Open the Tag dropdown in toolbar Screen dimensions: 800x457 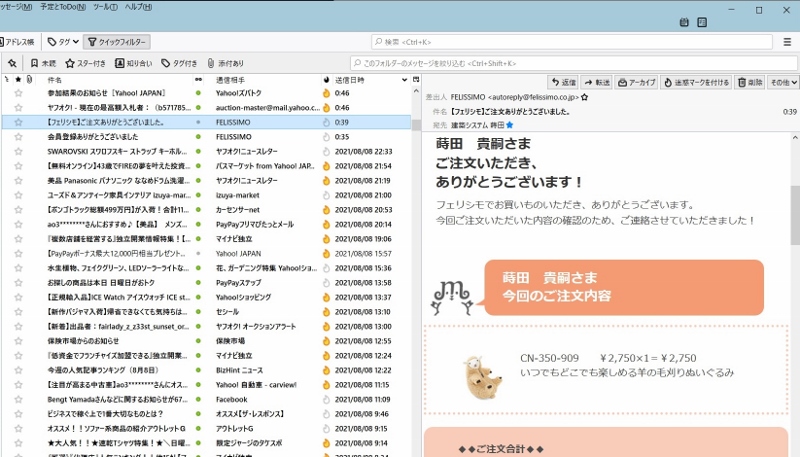click(x=63, y=42)
